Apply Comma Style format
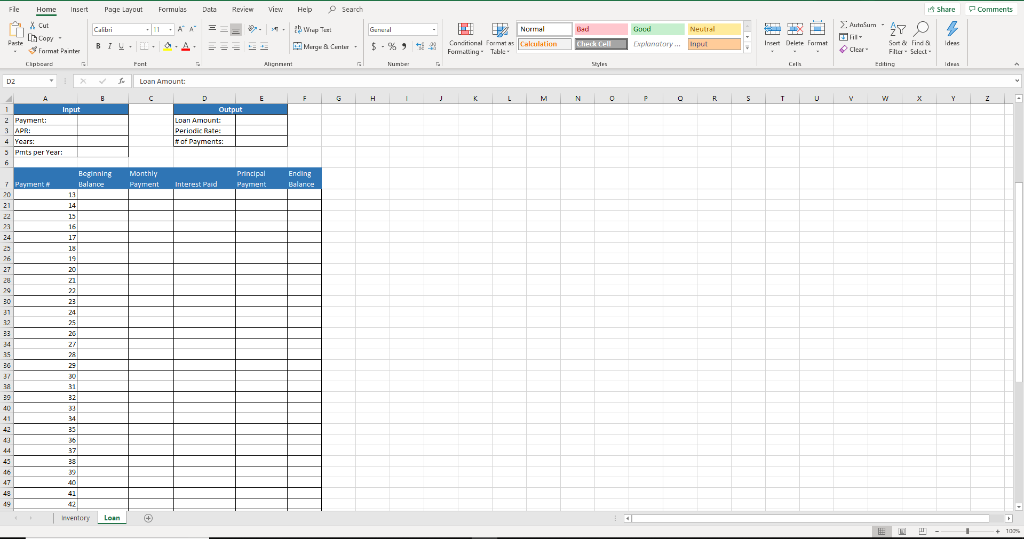This screenshot has width=1024, height=539. click(404, 46)
